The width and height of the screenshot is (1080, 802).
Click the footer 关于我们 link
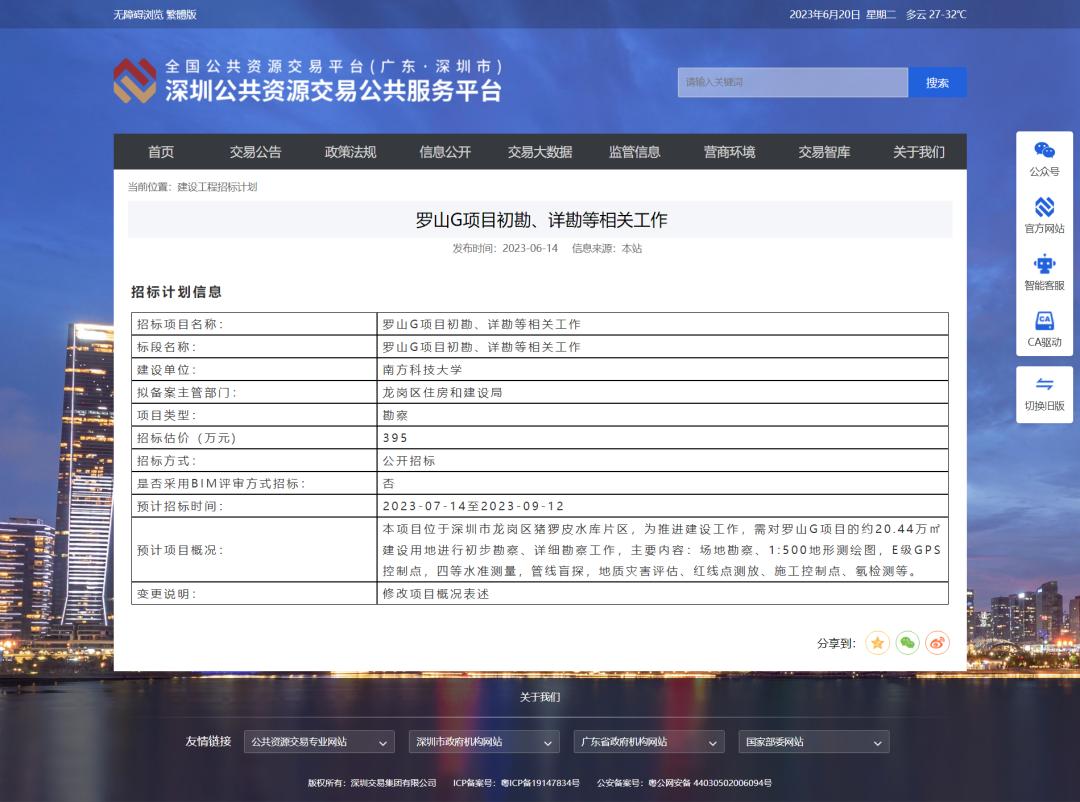point(540,697)
